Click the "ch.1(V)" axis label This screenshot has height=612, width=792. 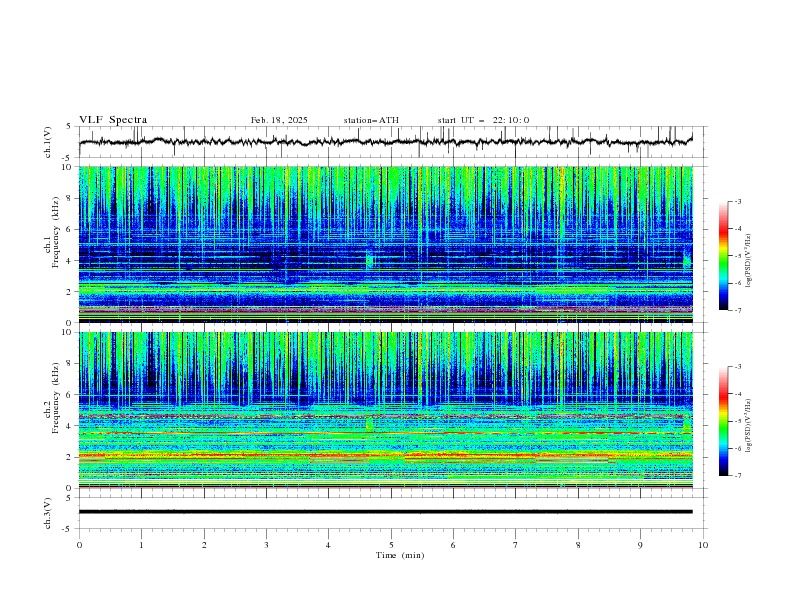(48, 142)
